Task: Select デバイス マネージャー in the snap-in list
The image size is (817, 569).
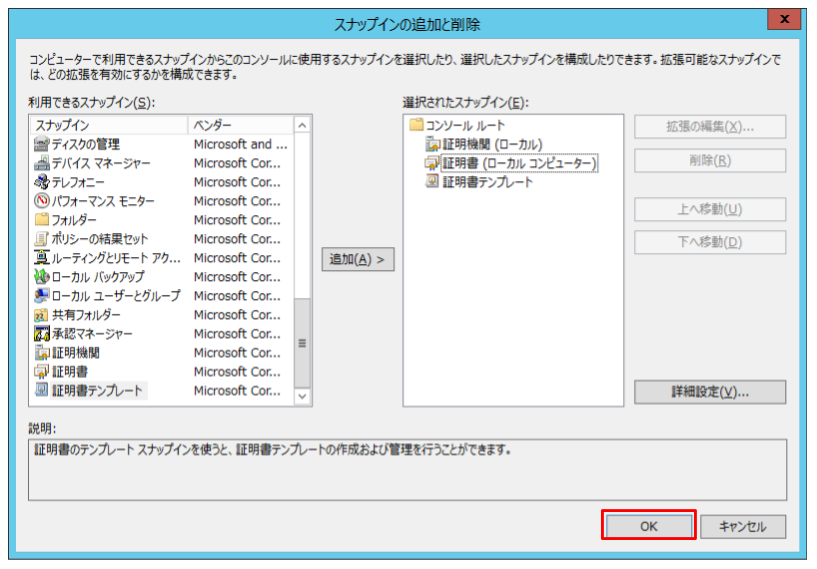Action: (101, 163)
